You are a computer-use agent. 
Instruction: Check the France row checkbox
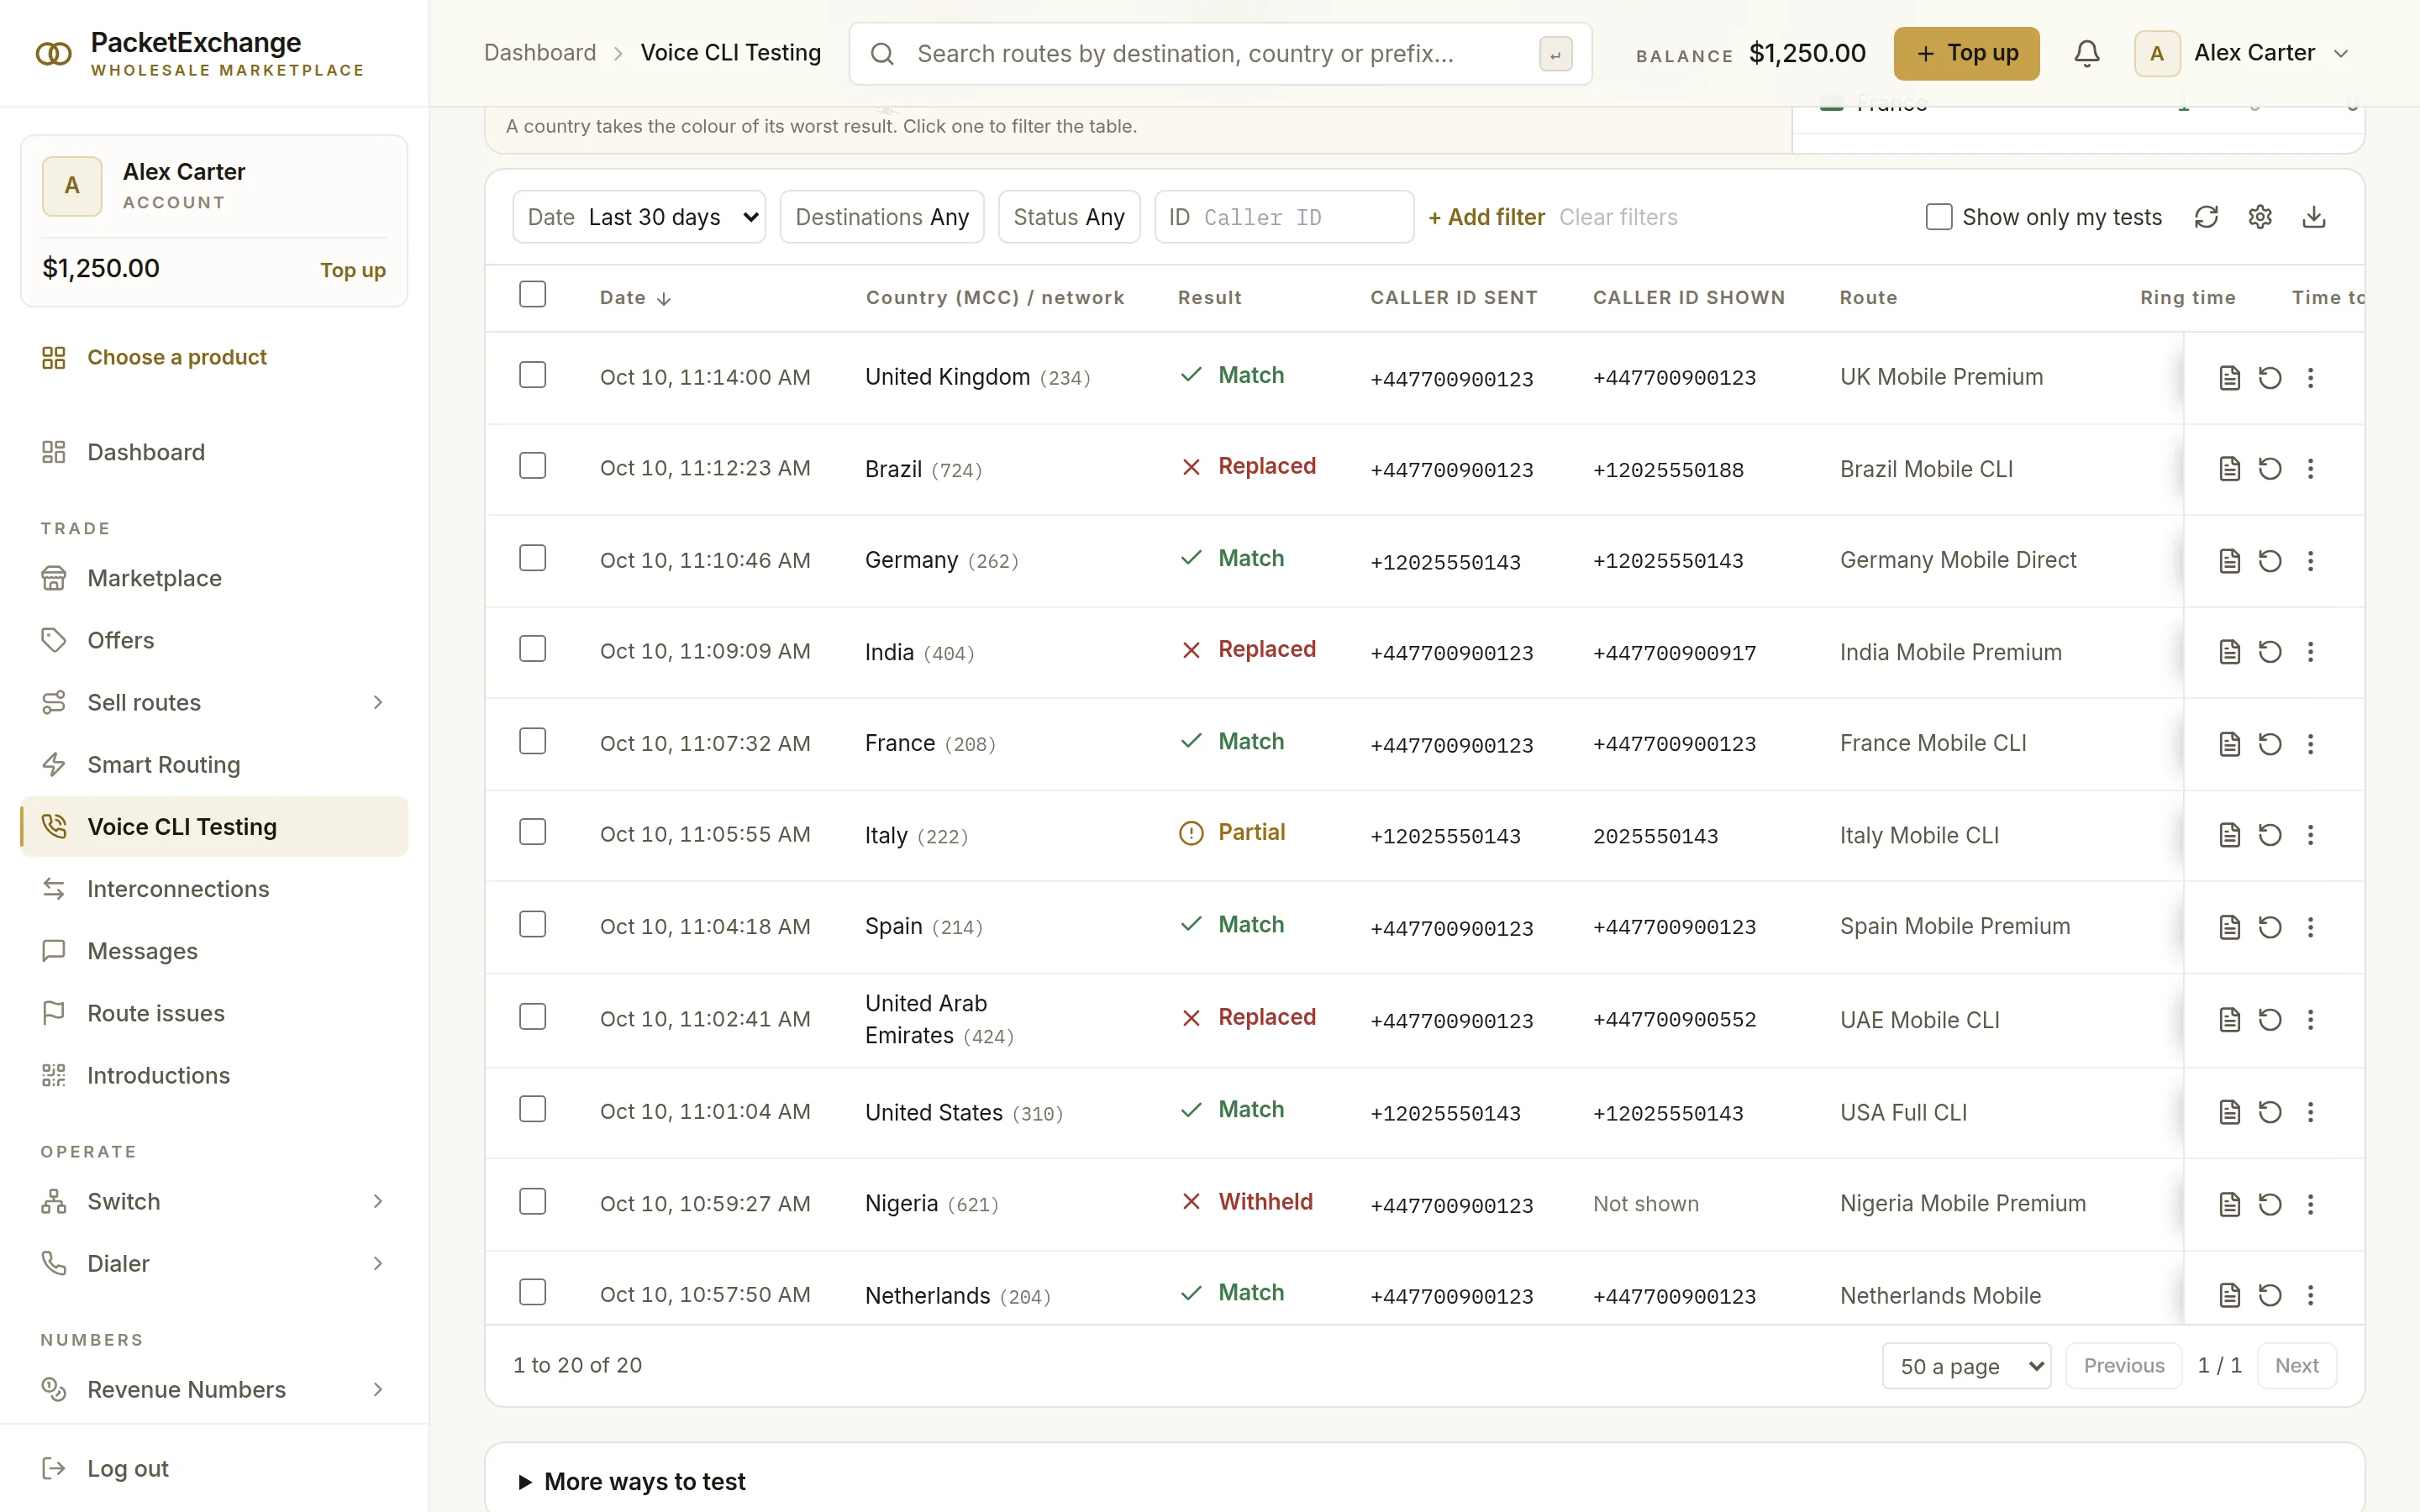click(533, 741)
